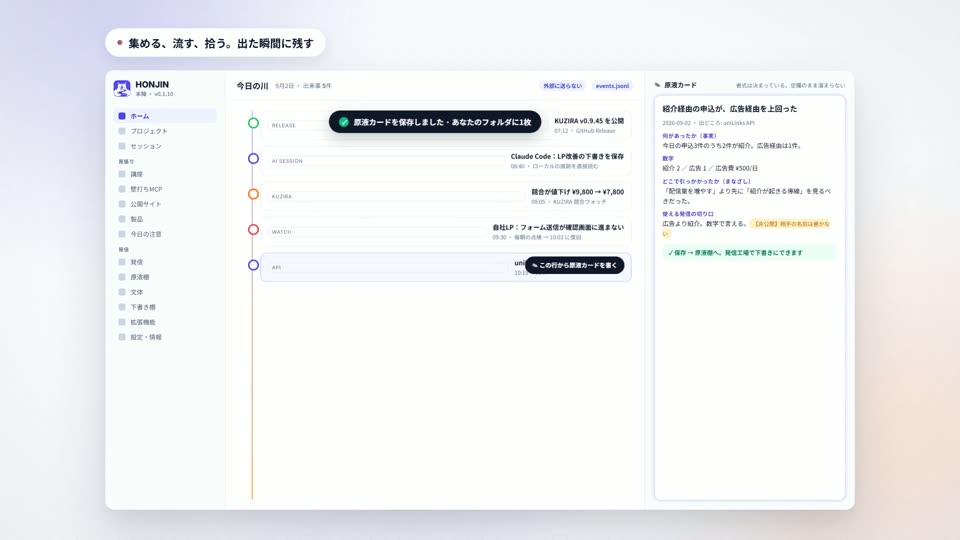Click the square icon beside 発信
960x540 pixels.
(x=122, y=262)
